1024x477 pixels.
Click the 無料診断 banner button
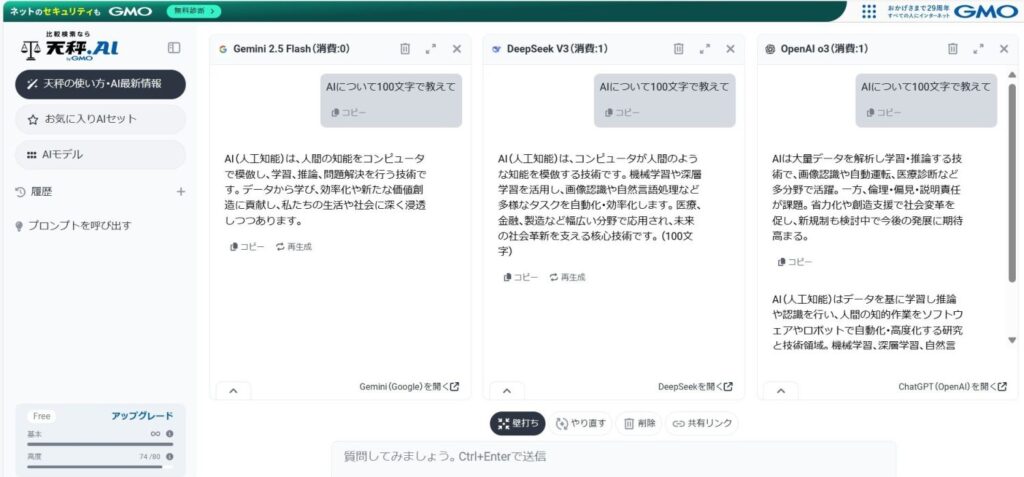[194, 11]
